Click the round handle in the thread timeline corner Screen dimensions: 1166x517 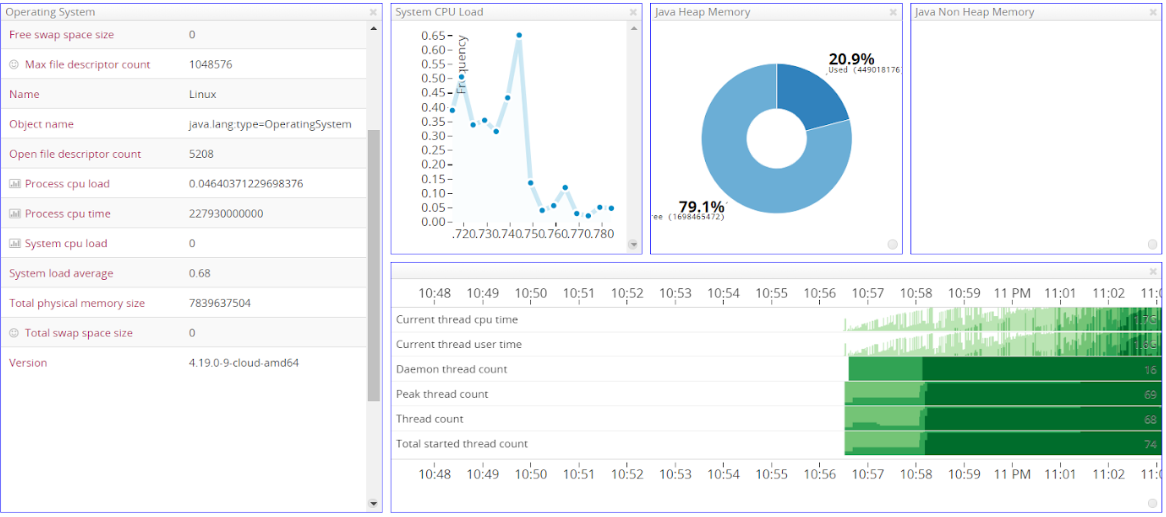pyautogui.click(x=1152, y=502)
